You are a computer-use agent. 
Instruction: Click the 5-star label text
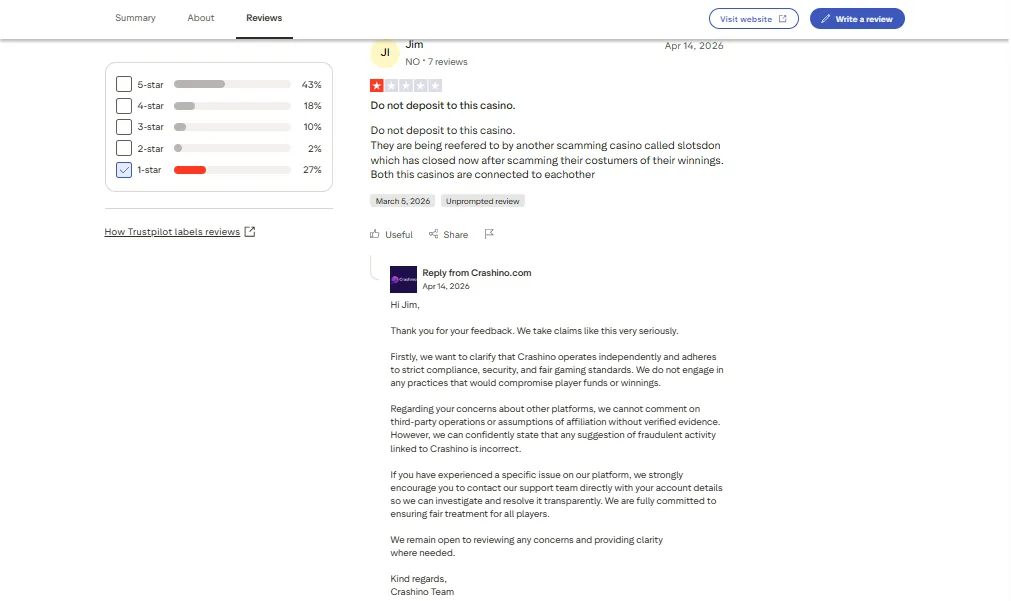point(150,84)
